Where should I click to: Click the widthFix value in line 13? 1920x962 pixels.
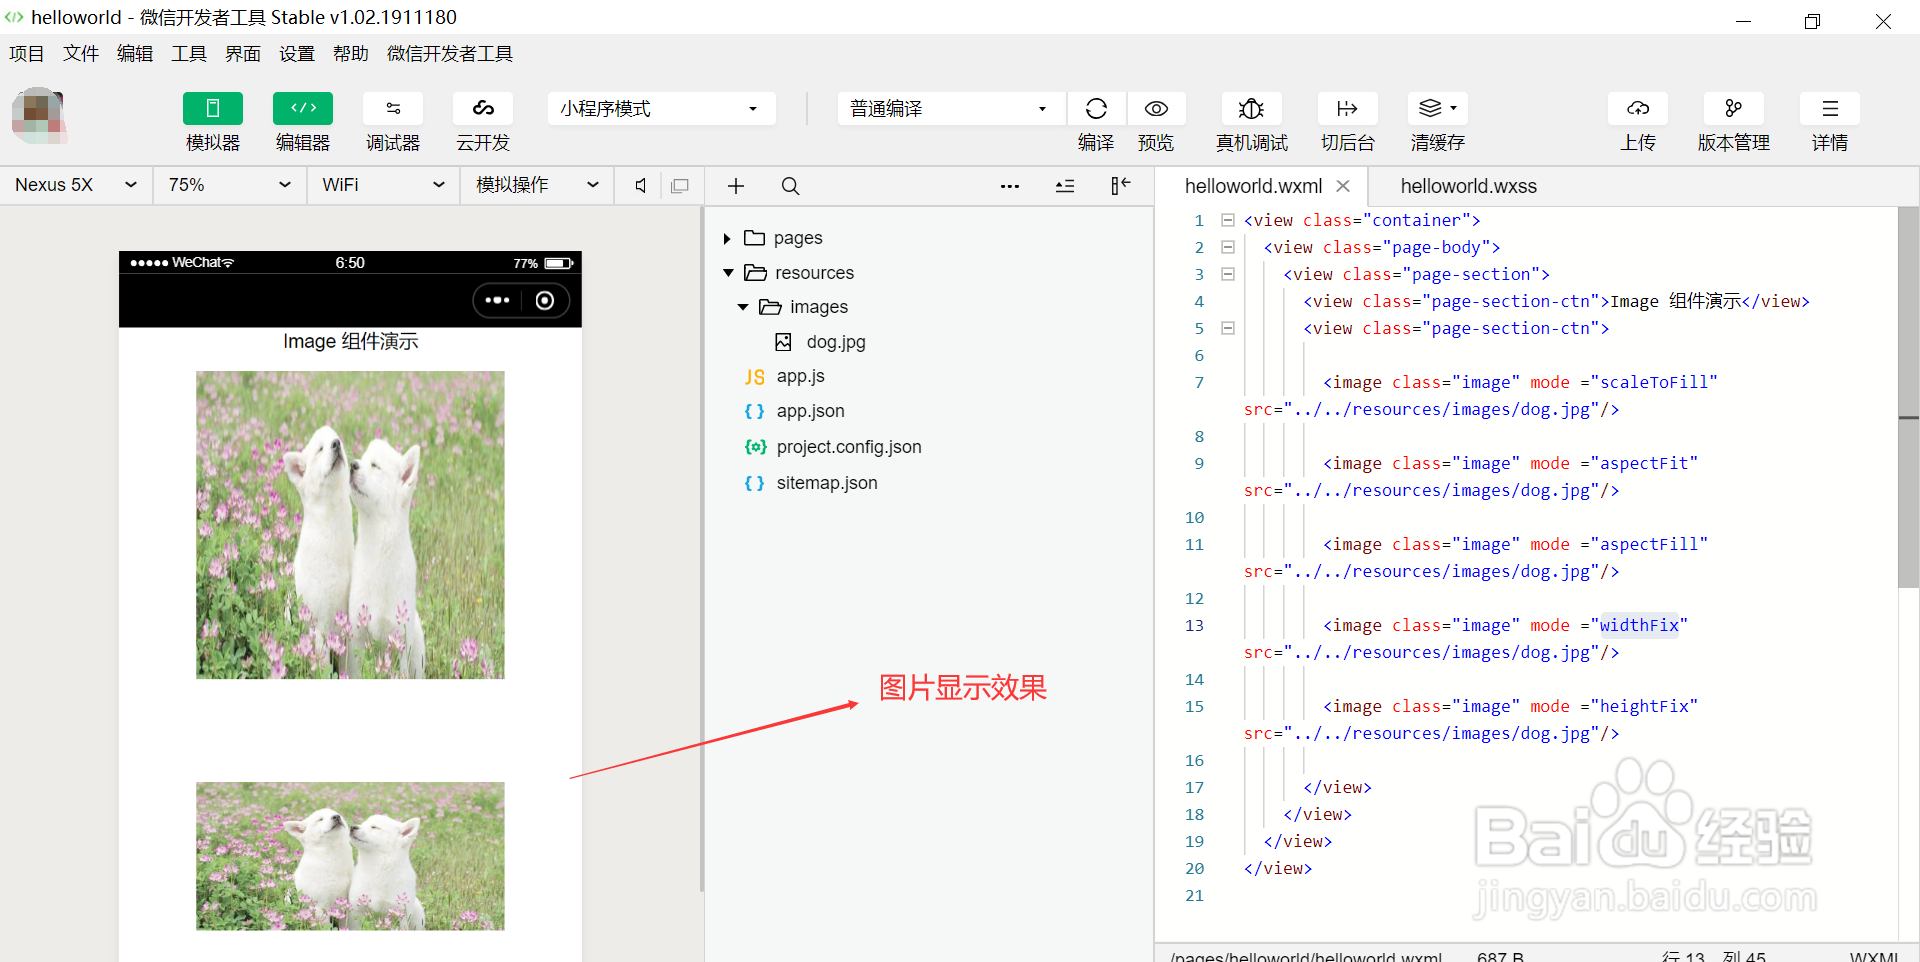pyautogui.click(x=1639, y=625)
